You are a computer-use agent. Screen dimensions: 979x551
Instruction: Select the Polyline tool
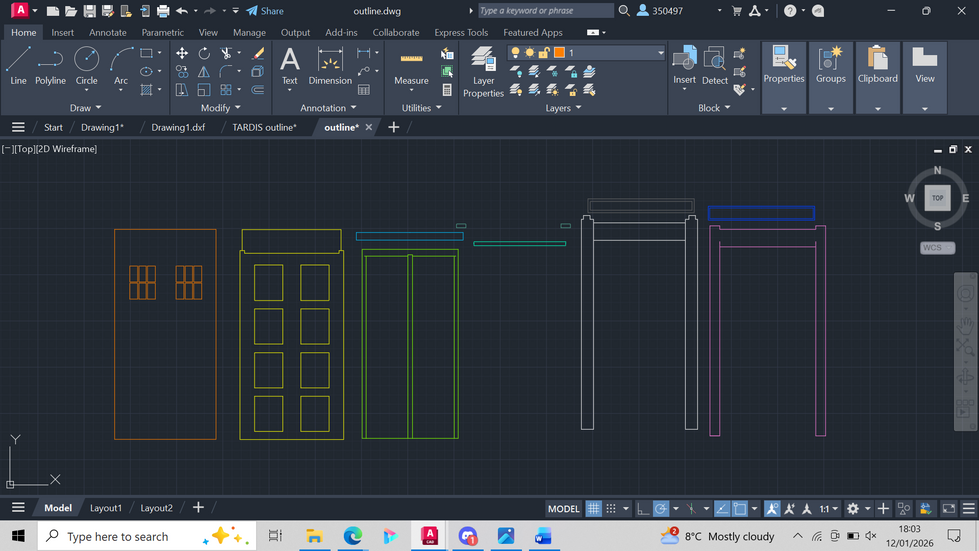pos(50,66)
